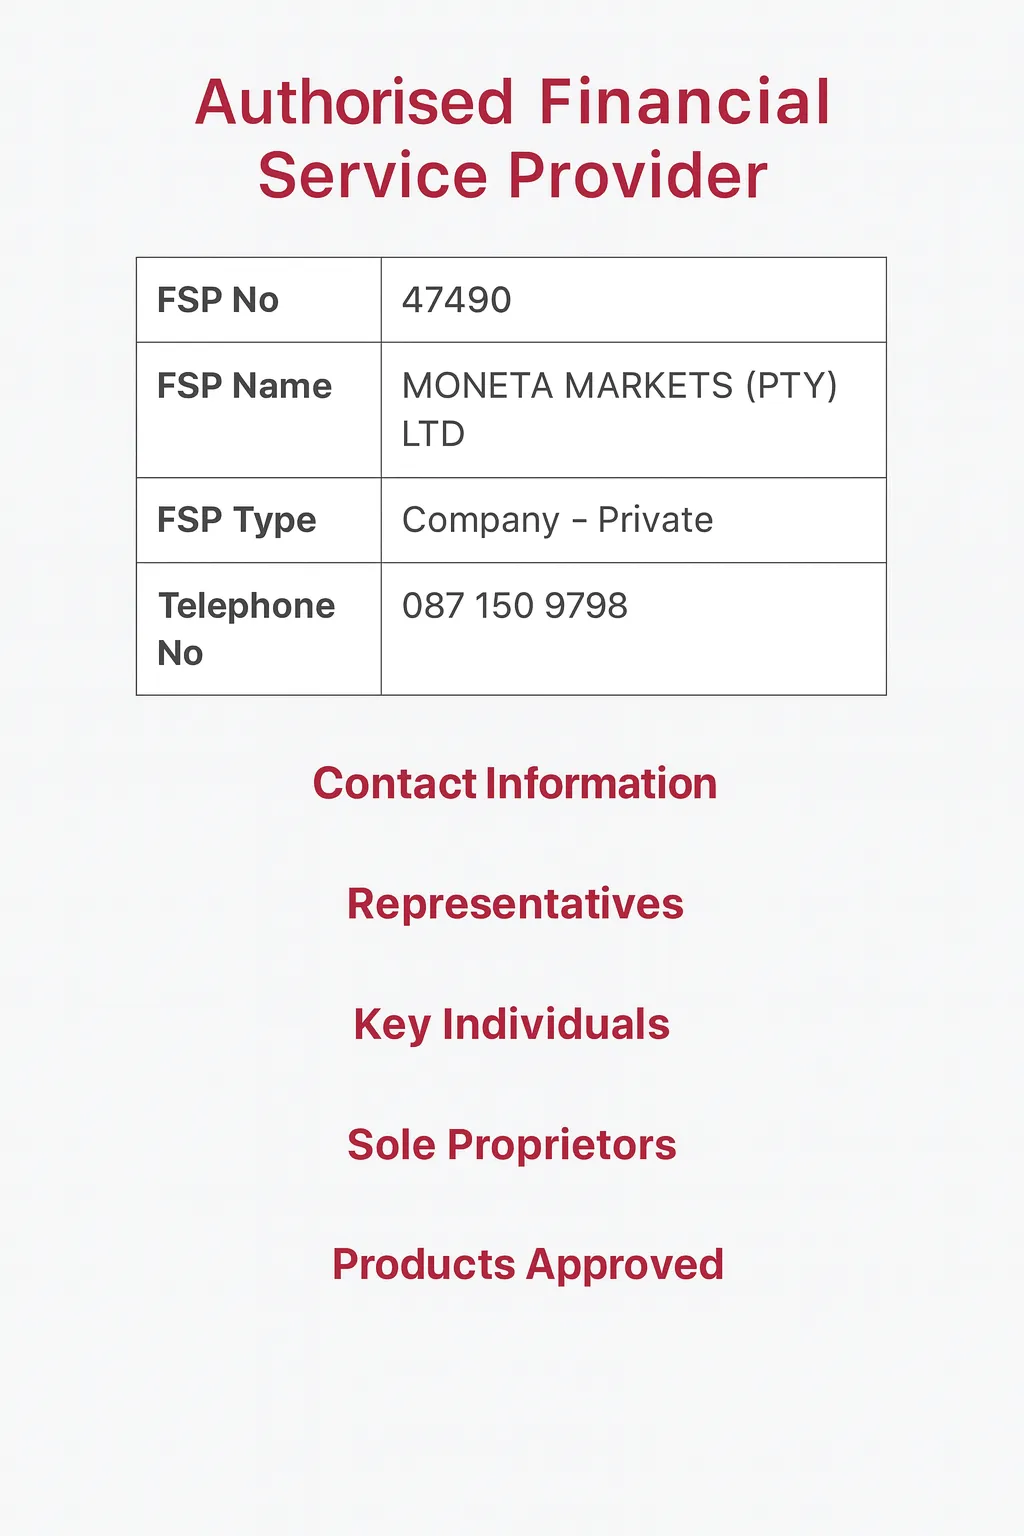Expand the Representatives section

click(515, 904)
